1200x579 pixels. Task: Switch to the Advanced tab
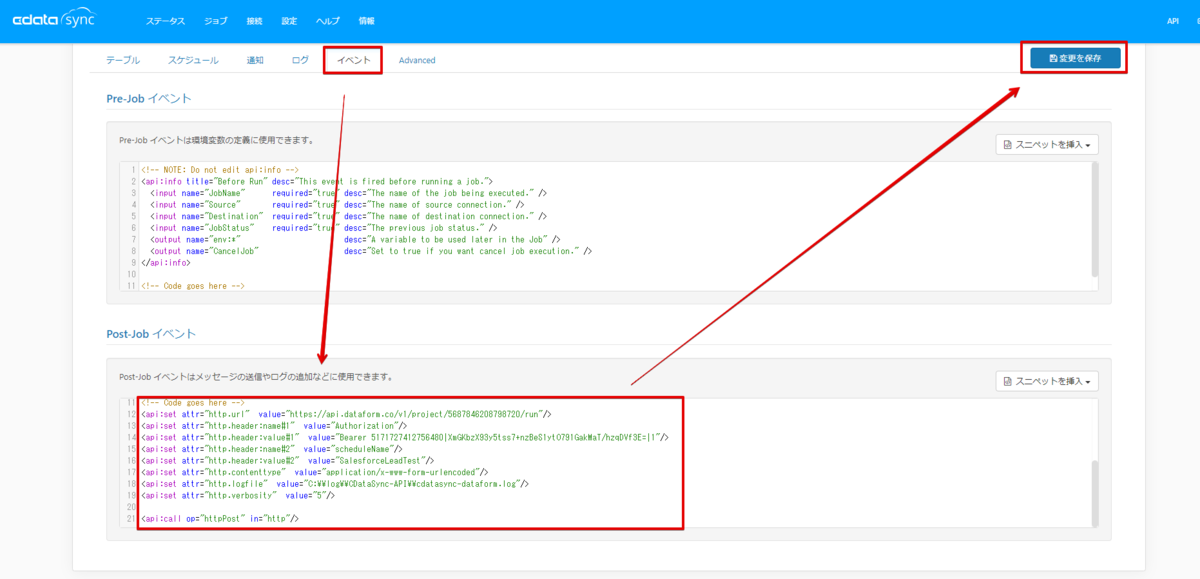click(417, 60)
